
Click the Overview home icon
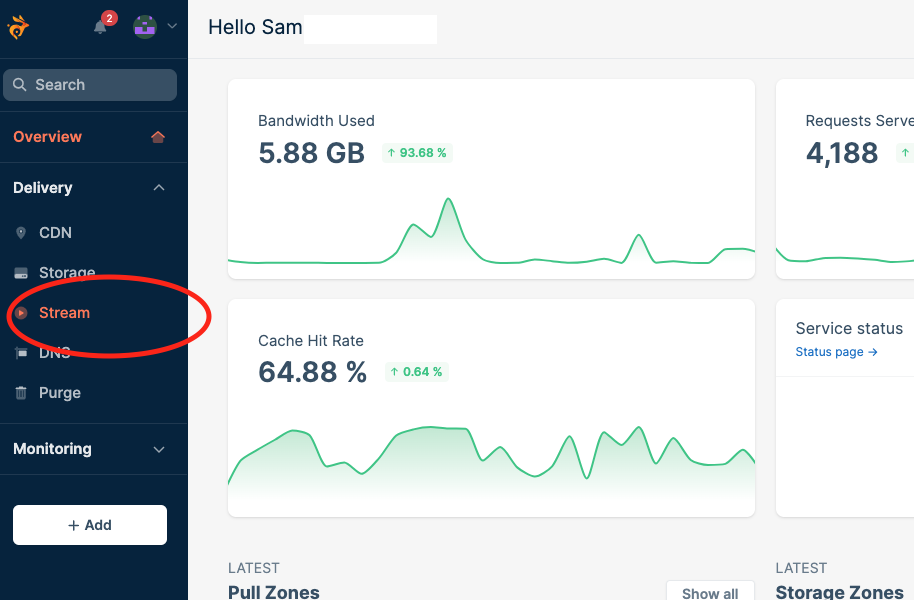pyautogui.click(x=158, y=137)
